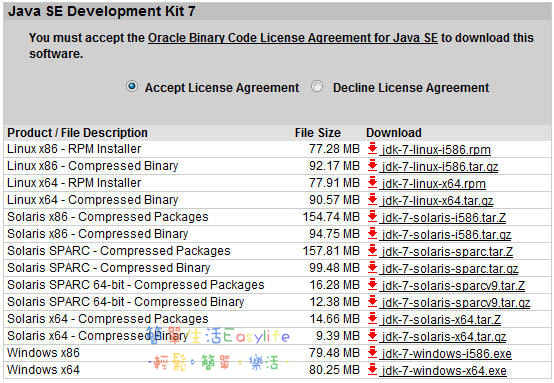The image size is (554, 383).
Task: Click download arrow for Solaris x86 Compressed Packages
Action: [x=372, y=216]
